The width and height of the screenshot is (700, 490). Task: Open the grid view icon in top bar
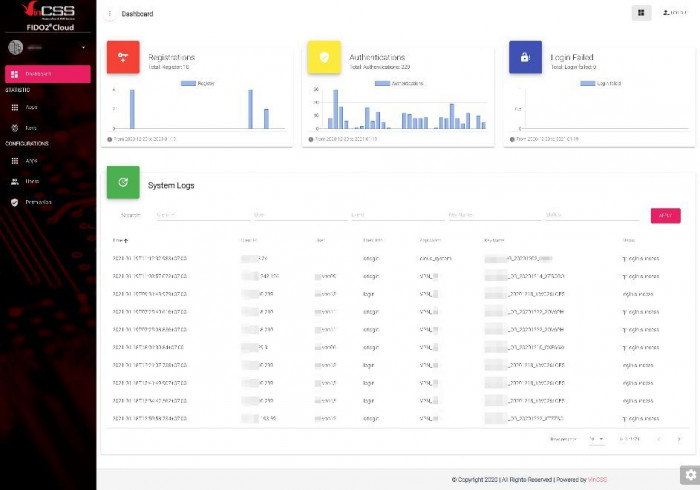(x=641, y=13)
